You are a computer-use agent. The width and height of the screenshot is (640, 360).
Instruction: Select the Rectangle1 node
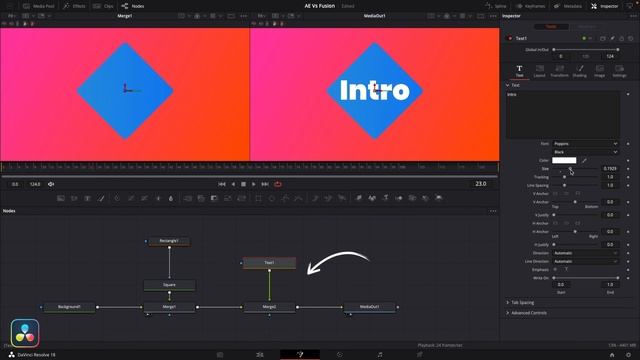click(169, 241)
